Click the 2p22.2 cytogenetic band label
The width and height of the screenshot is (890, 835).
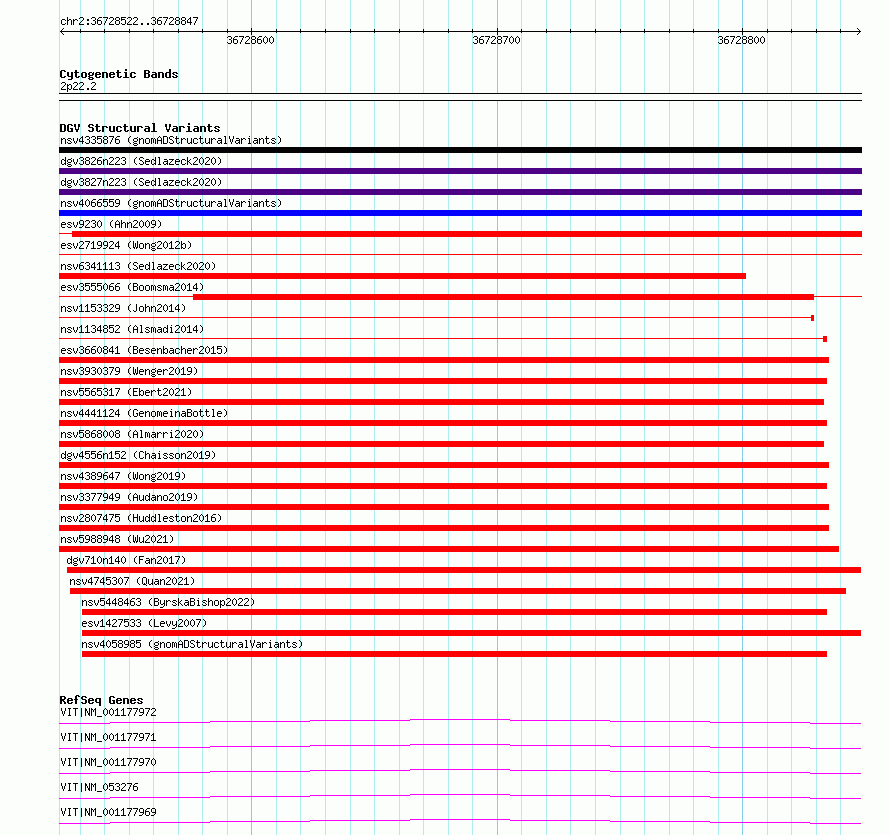78,87
